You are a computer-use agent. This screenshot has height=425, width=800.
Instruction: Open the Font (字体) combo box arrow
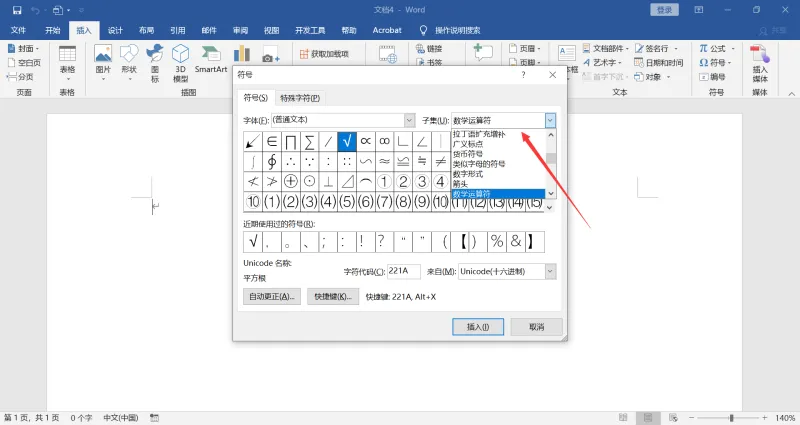point(409,120)
